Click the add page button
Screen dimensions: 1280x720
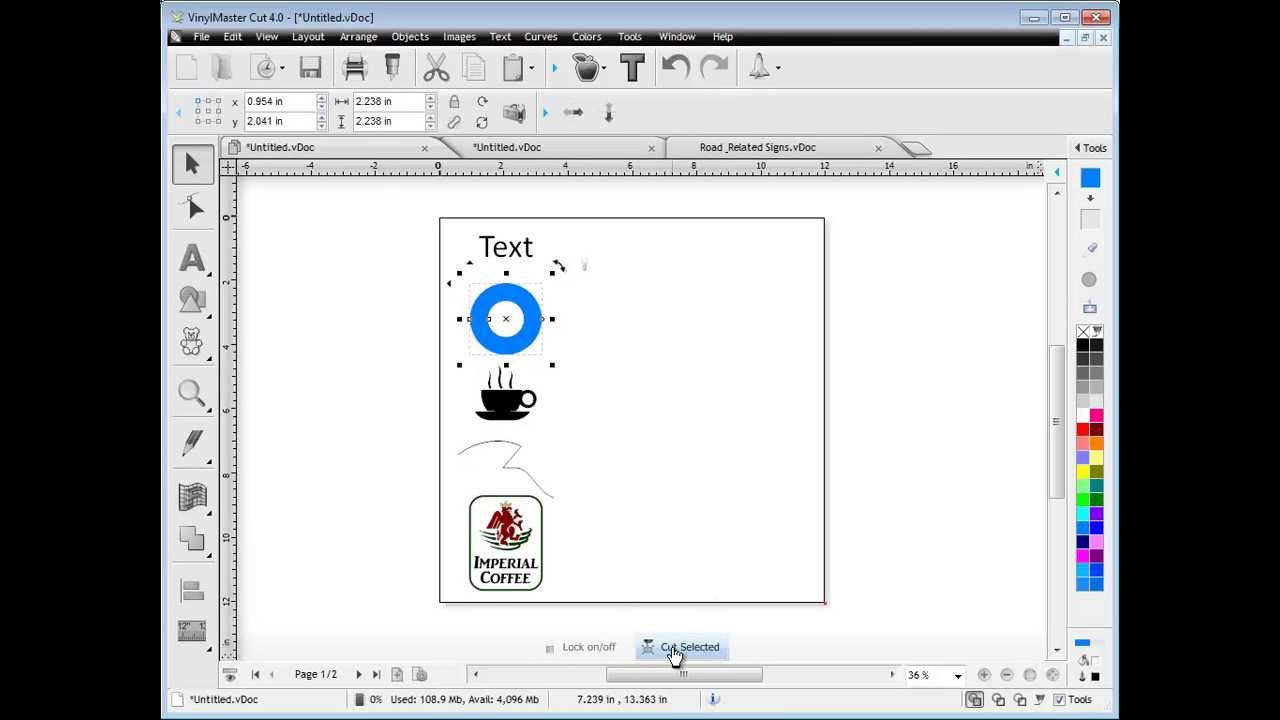pyautogui.click(x=397, y=675)
